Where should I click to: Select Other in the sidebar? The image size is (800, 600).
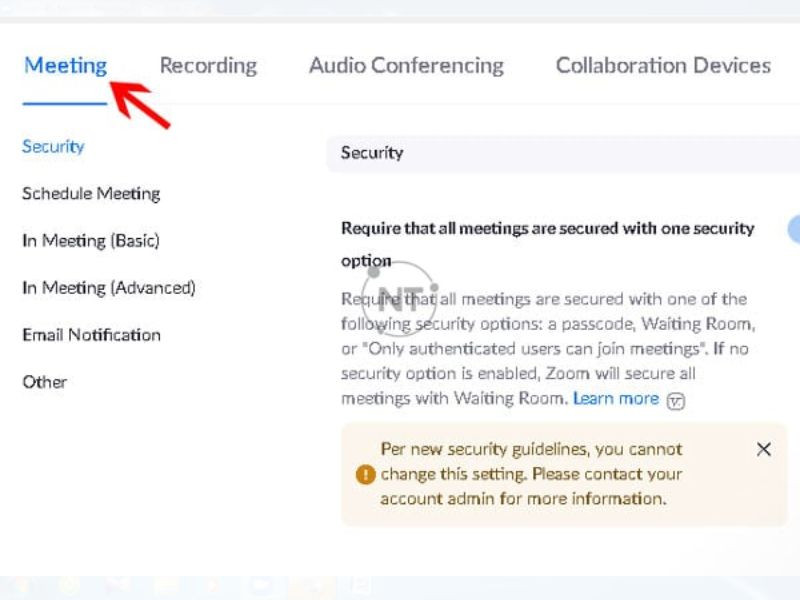coord(45,382)
